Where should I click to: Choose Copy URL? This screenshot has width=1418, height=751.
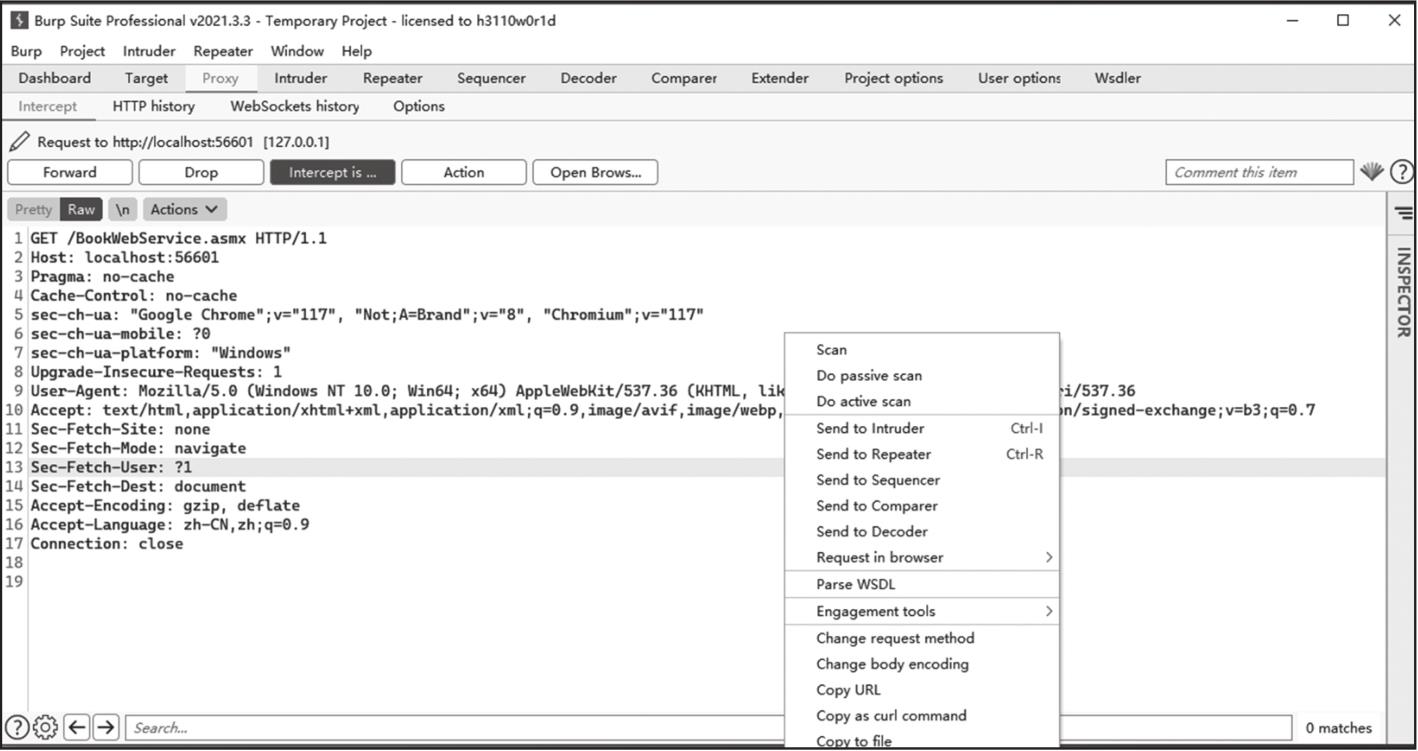click(921, 690)
